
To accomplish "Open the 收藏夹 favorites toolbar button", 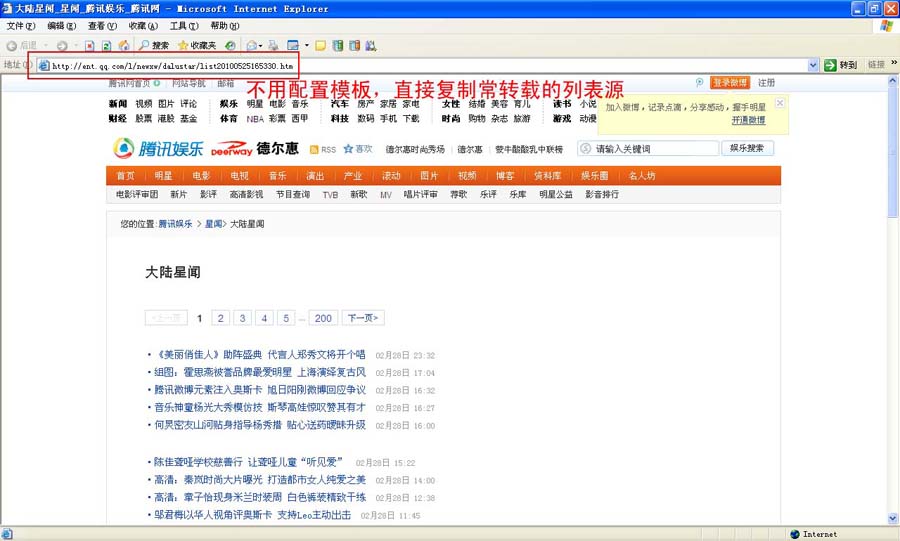I will pyautogui.click(x=197, y=45).
